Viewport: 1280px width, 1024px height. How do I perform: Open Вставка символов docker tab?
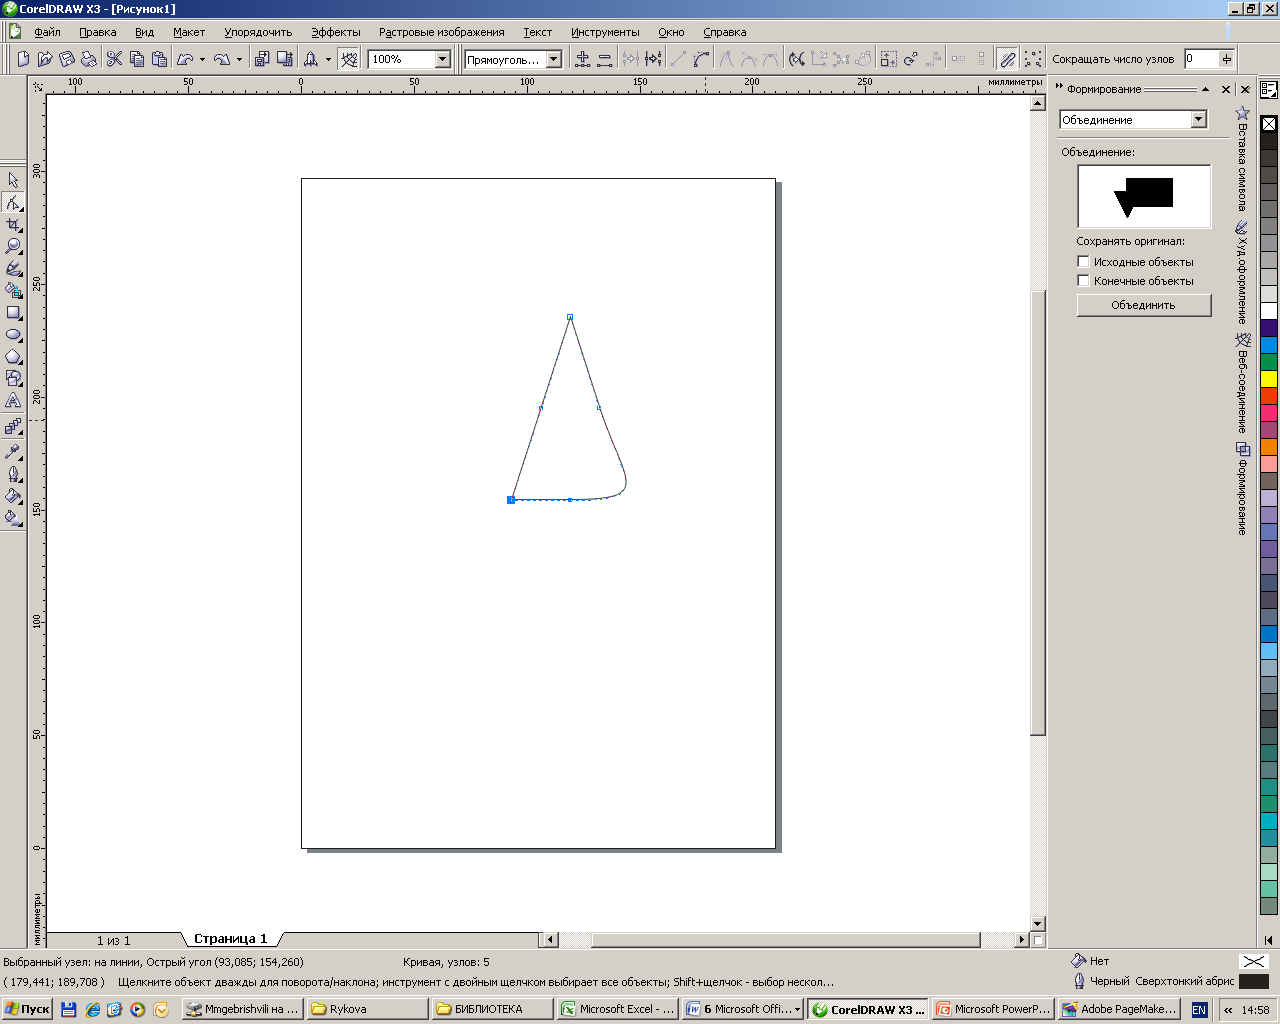1242,158
